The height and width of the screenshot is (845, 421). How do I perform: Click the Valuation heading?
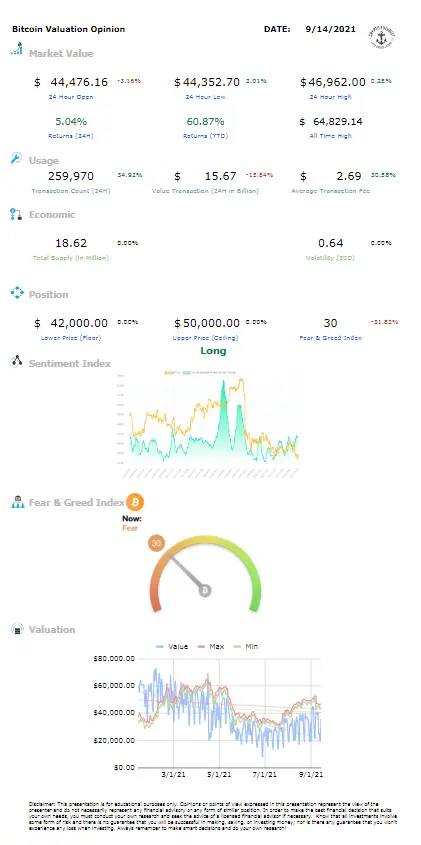click(52, 629)
